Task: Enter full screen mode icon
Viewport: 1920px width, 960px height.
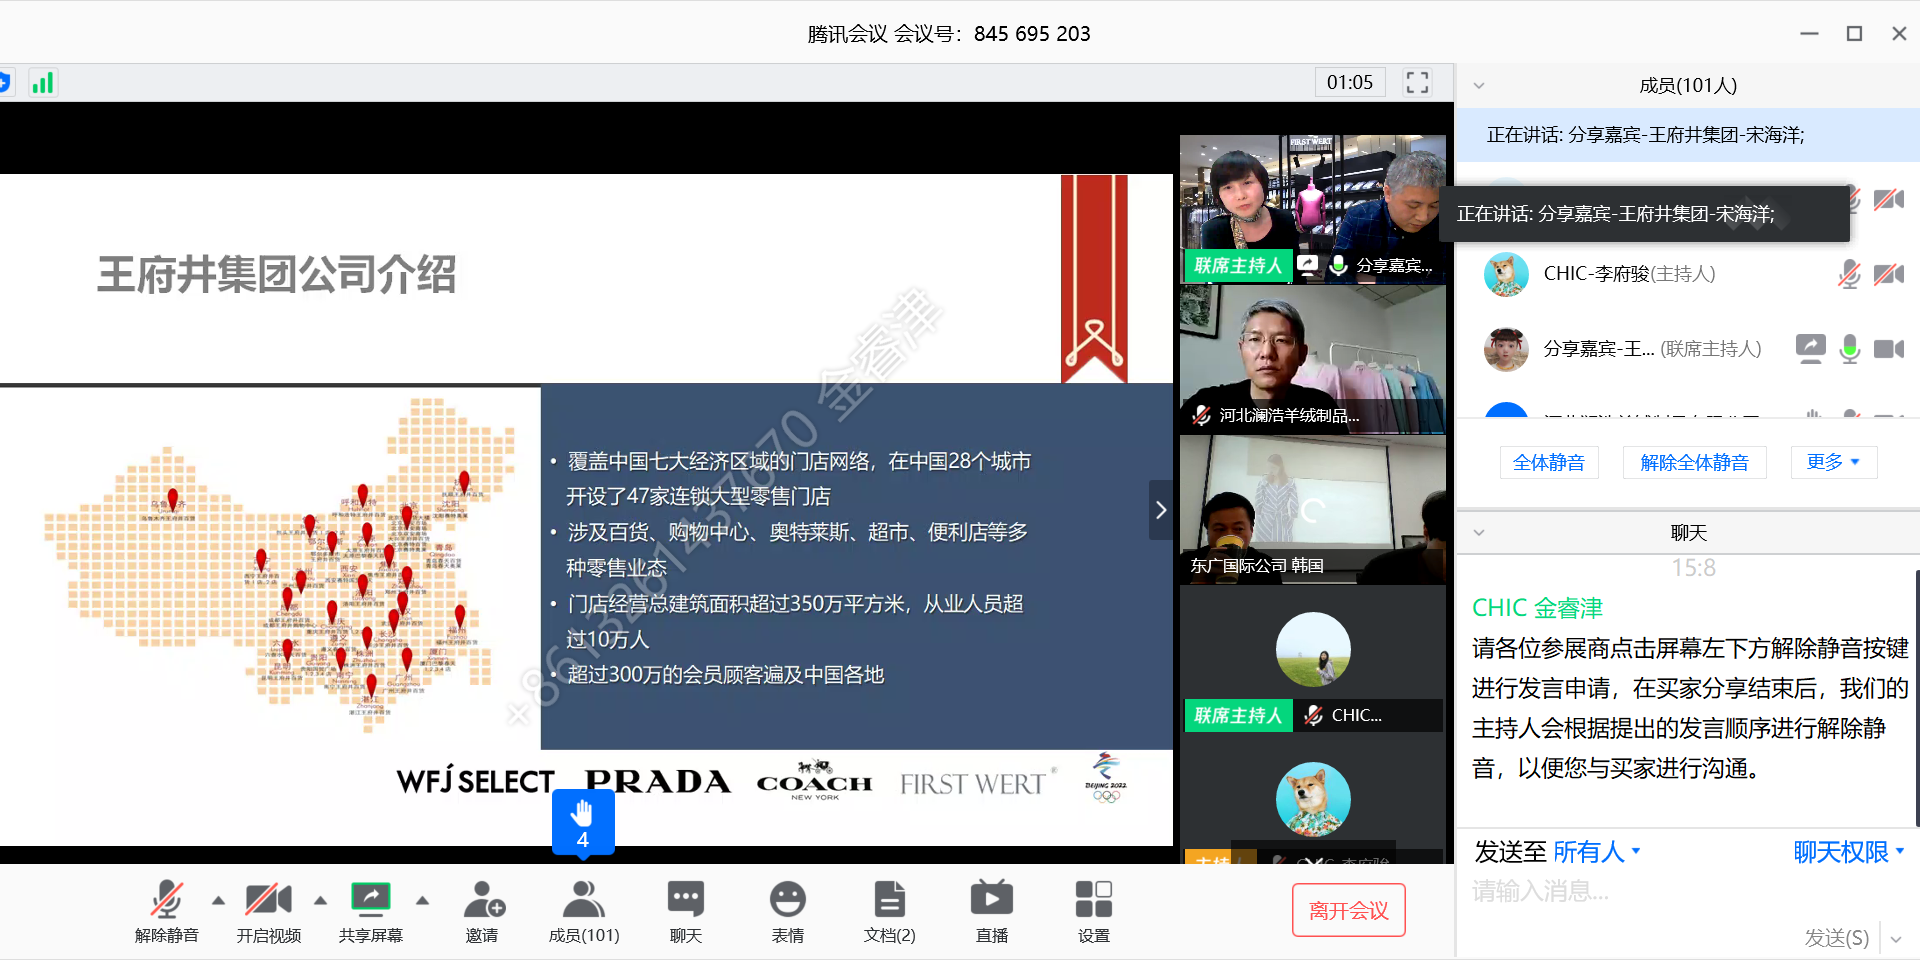Action: coord(1417,82)
